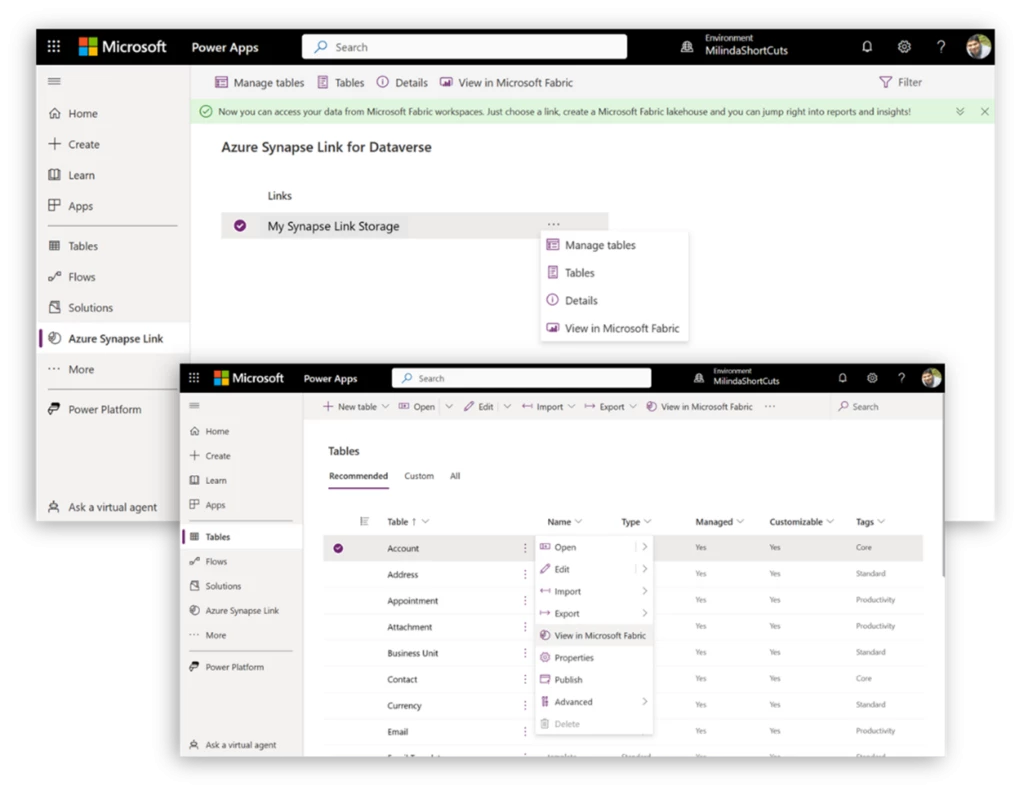Open the Name column sort dropdown
Screen dimensions: 1024x793
tap(578, 521)
